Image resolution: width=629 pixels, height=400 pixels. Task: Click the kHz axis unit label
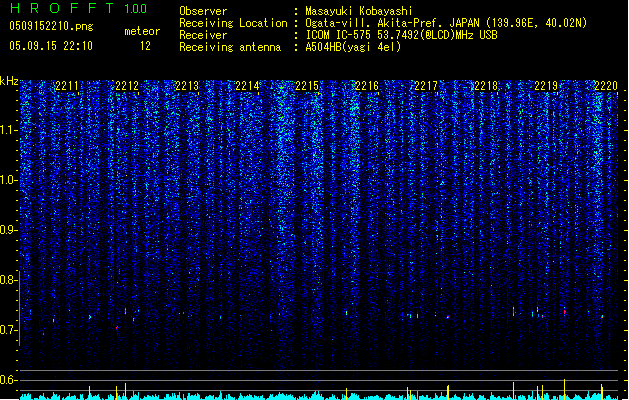(9, 81)
